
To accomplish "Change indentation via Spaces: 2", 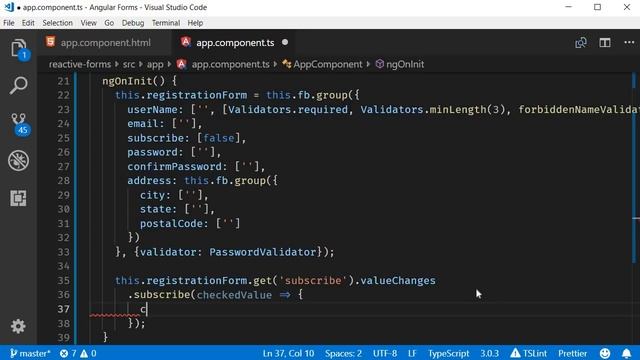I will (x=343, y=353).
